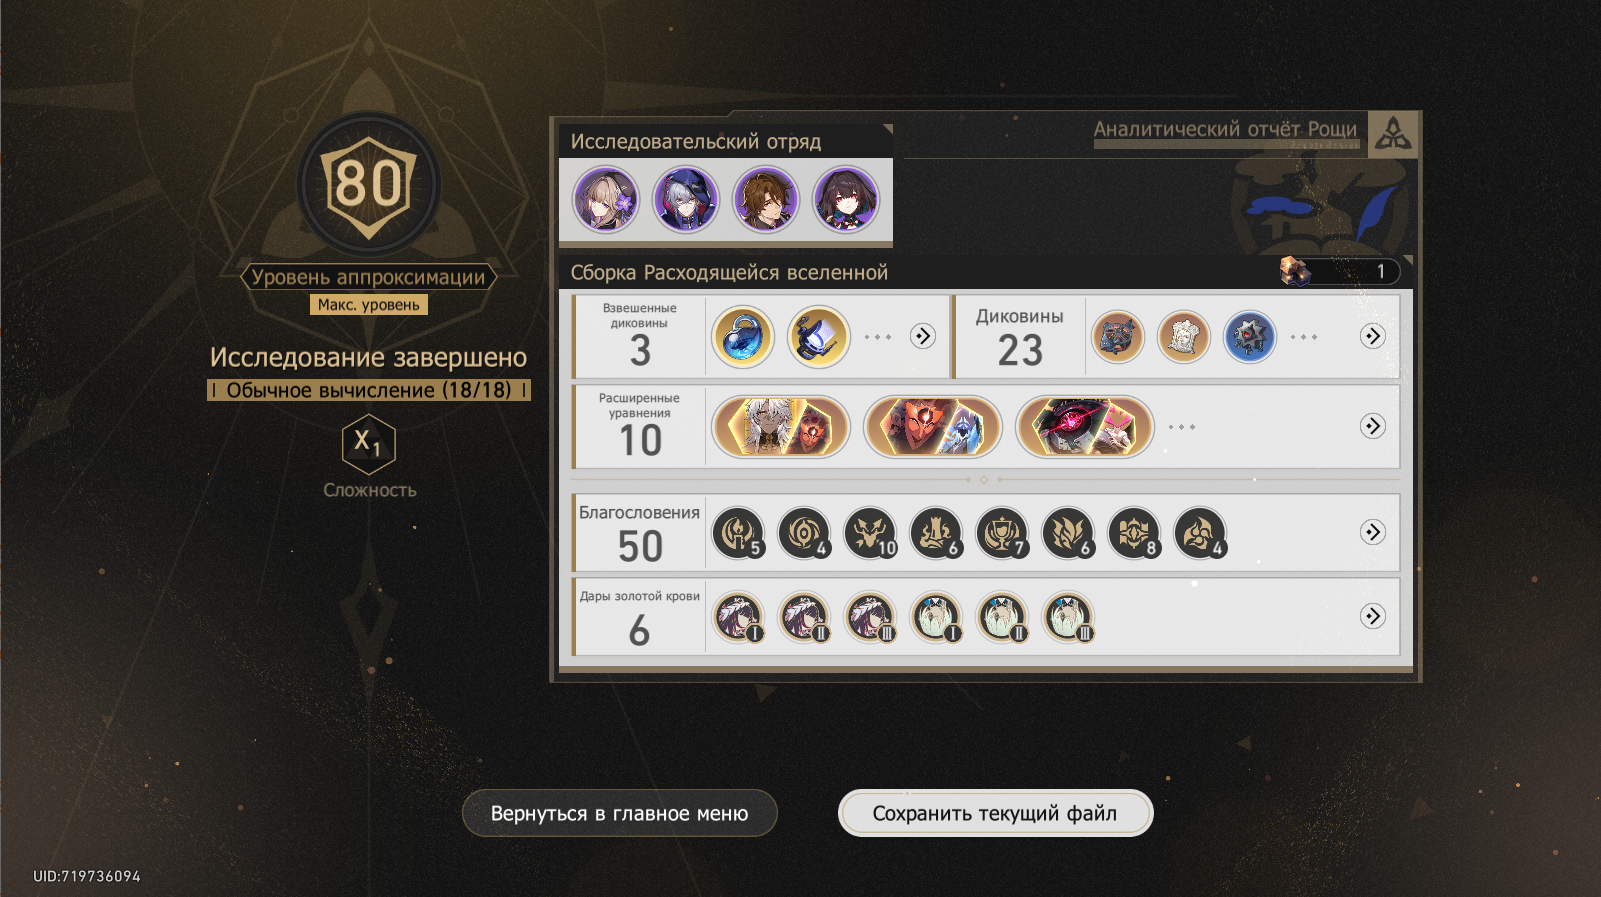Click the blessing icon numbered 8
The height and width of the screenshot is (897, 1601).
(x=1134, y=533)
